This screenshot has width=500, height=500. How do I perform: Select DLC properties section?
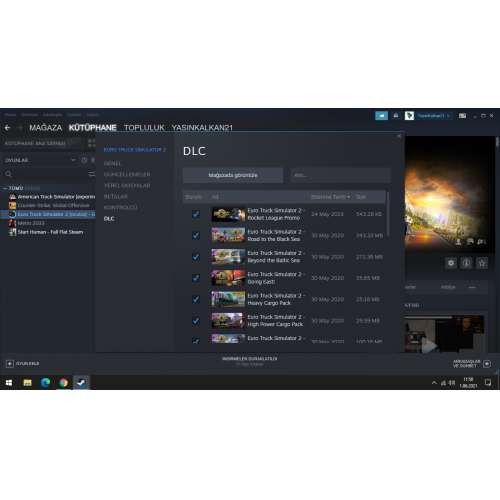point(109,219)
